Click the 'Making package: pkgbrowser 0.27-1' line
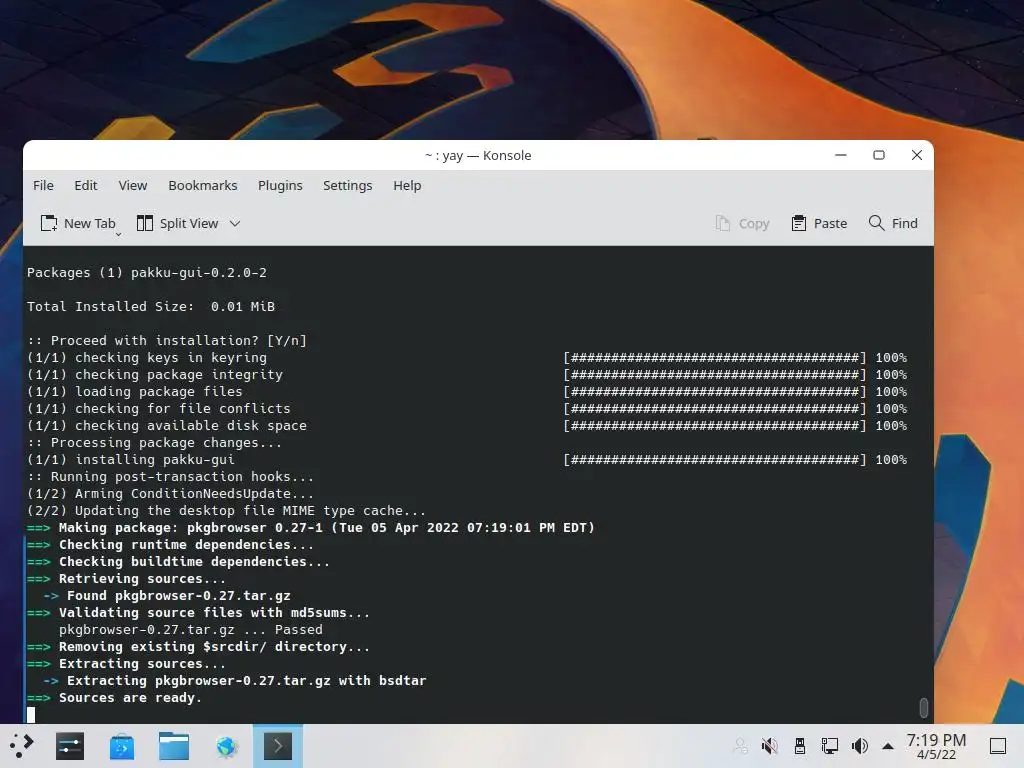Viewport: 1024px width, 768px height. [x=311, y=528]
